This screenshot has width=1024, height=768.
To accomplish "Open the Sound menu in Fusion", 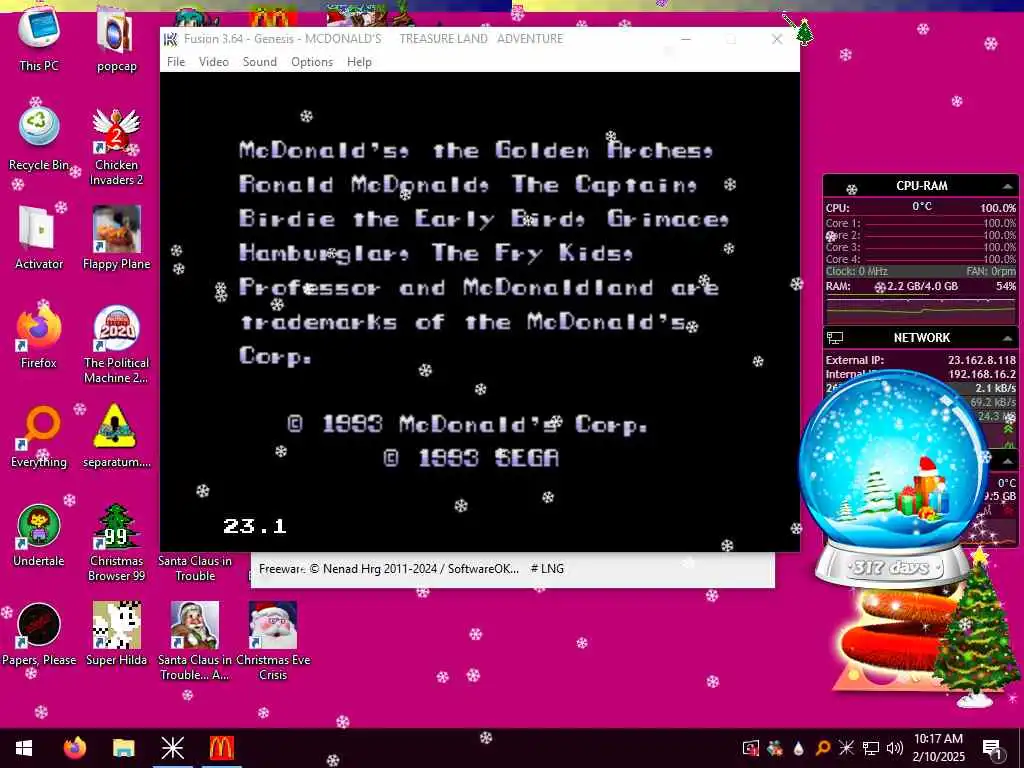I will [260, 62].
